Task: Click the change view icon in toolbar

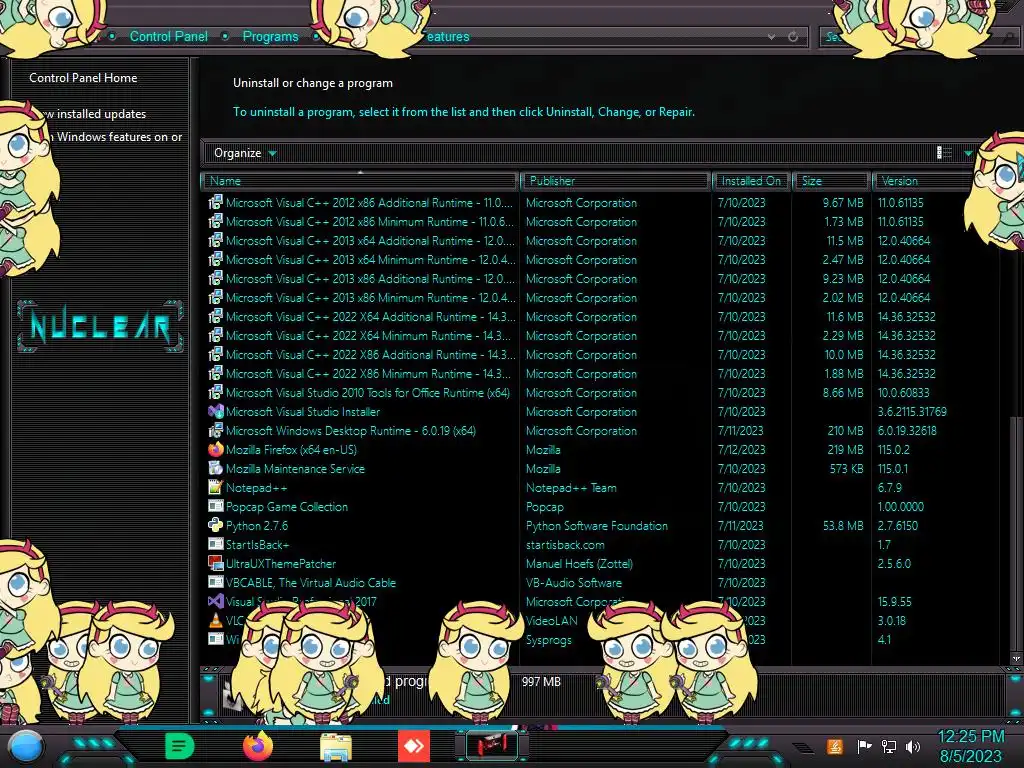Action: point(944,153)
